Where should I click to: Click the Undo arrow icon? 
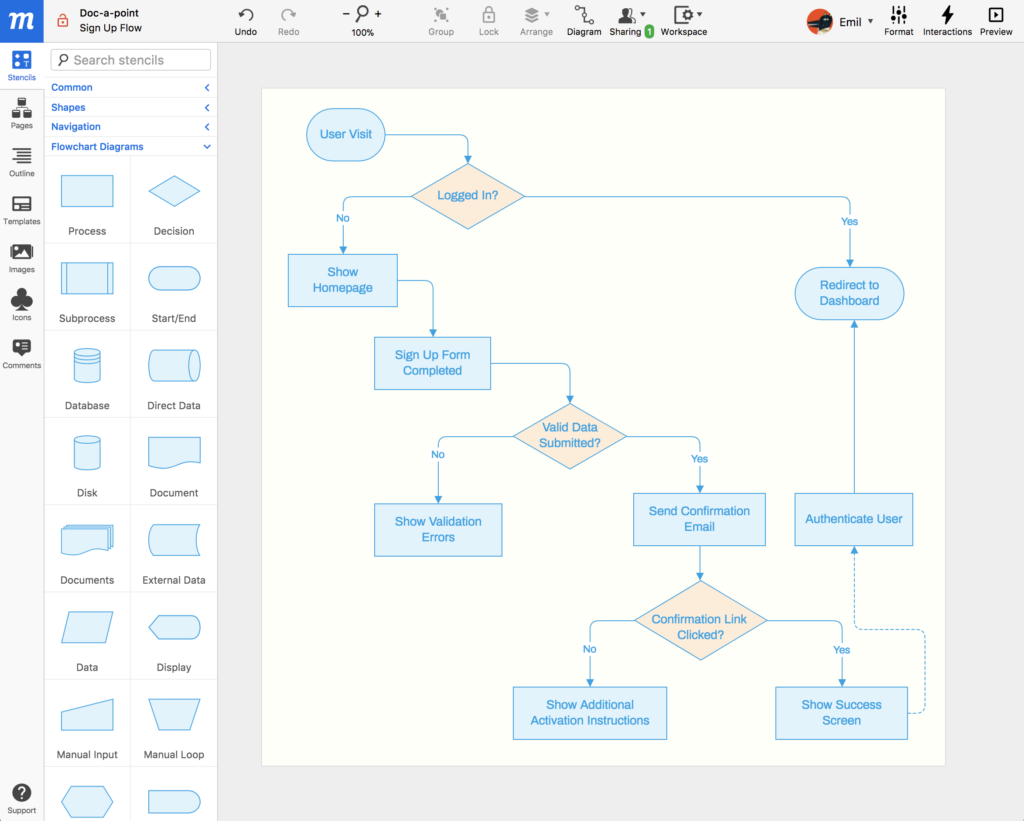246,15
